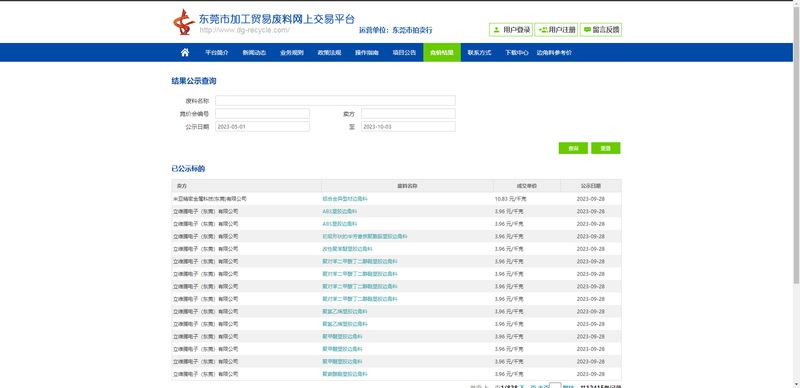Click the 运营单位：东莞市拍卖行 text

click(395, 31)
